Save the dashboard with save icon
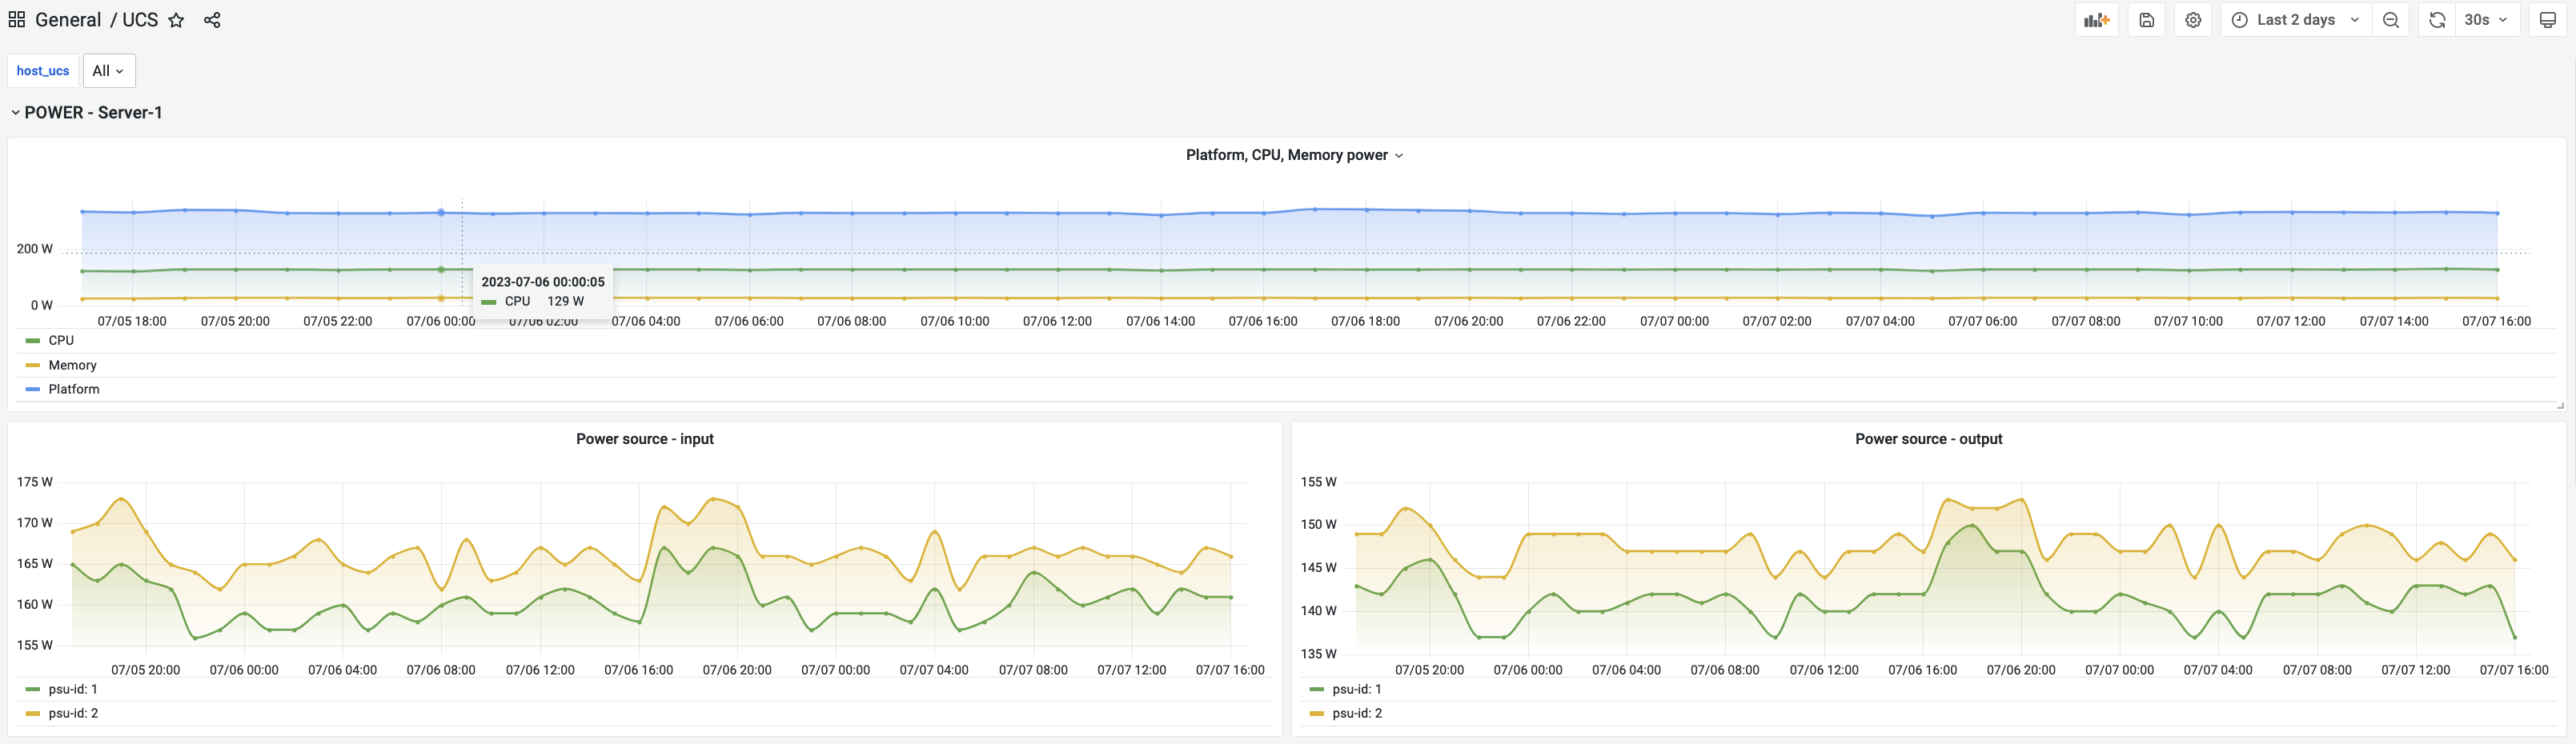The height and width of the screenshot is (744, 2576). pyautogui.click(x=2146, y=20)
